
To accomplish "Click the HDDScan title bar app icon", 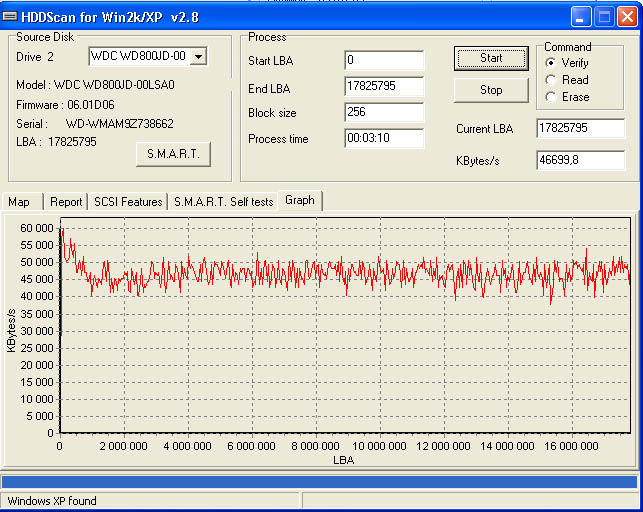I will tap(12, 15).
